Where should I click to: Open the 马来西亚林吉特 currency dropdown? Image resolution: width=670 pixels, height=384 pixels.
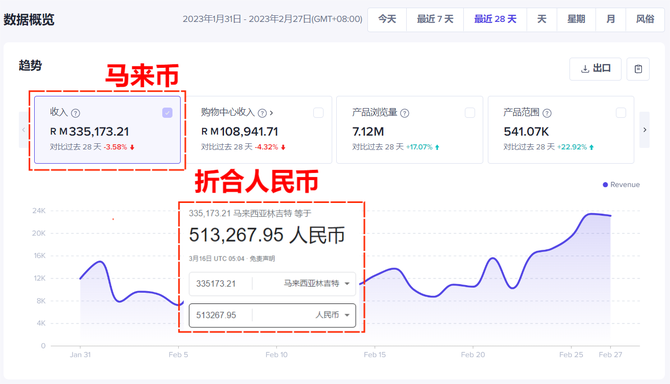pyautogui.click(x=317, y=283)
